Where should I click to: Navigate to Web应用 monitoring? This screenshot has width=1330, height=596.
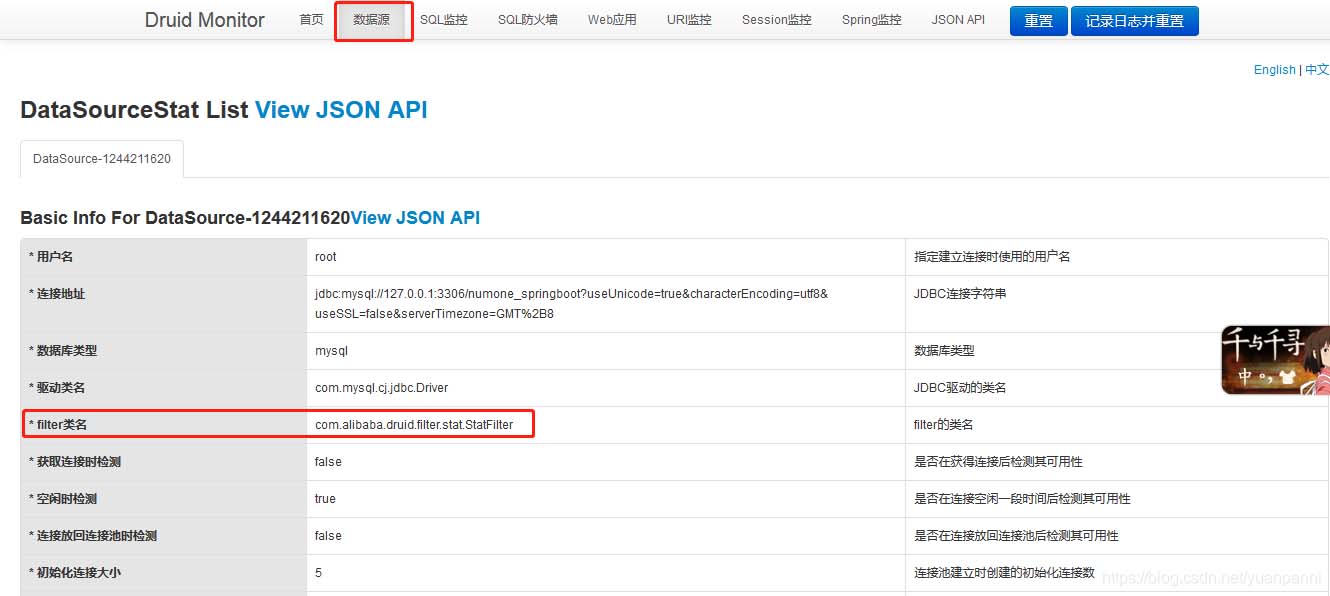611,19
